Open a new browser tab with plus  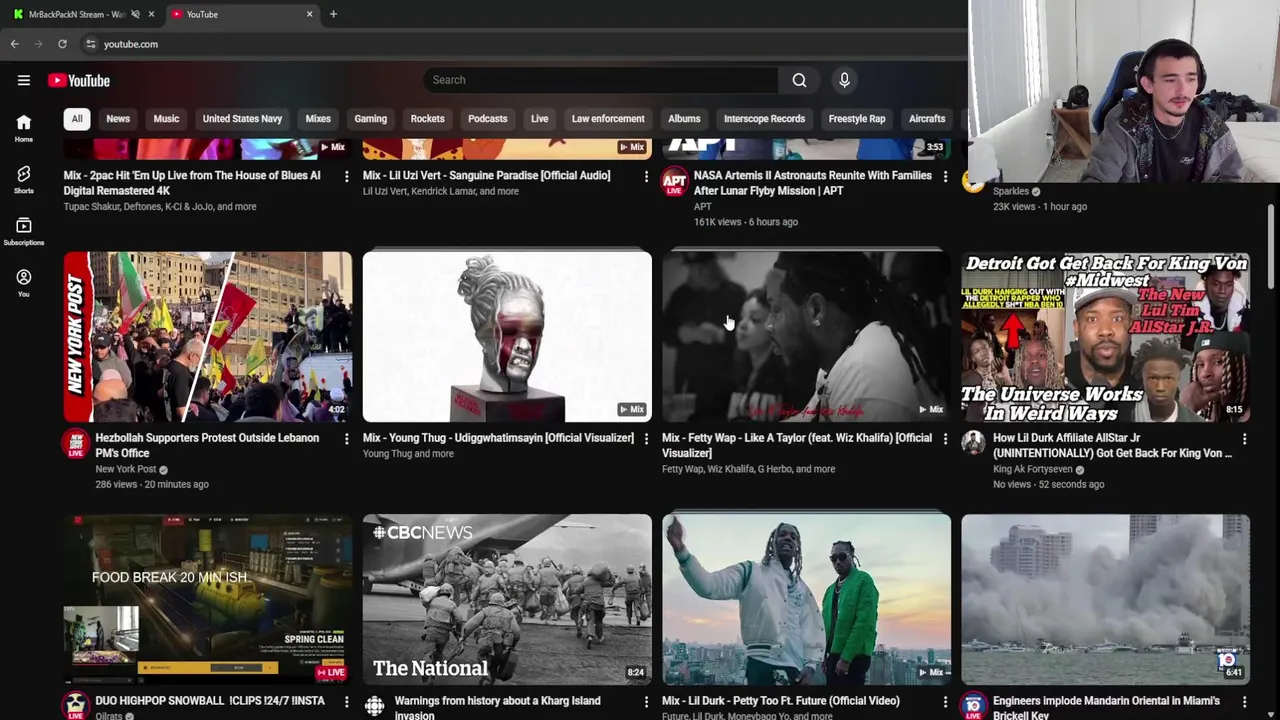[333, 14]
